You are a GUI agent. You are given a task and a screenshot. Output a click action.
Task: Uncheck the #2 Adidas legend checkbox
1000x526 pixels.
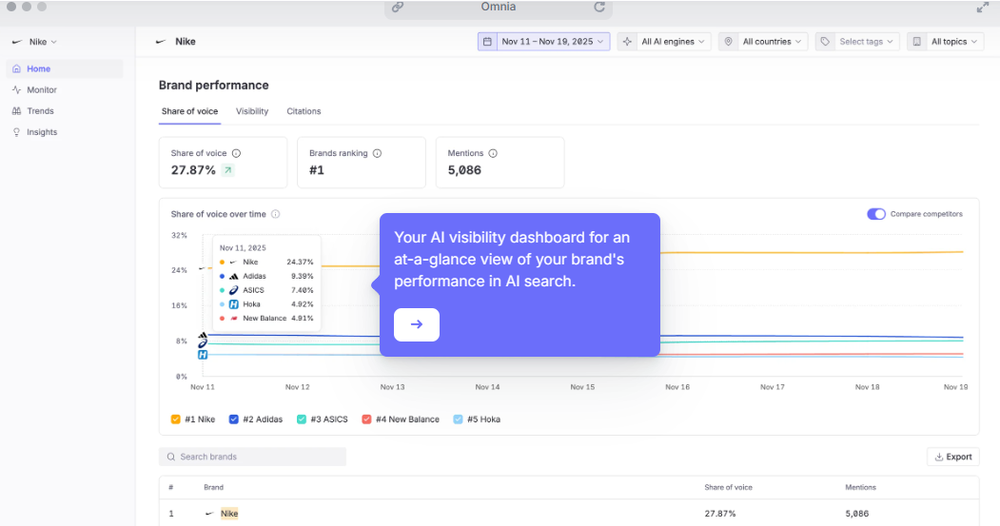point(233,420)
